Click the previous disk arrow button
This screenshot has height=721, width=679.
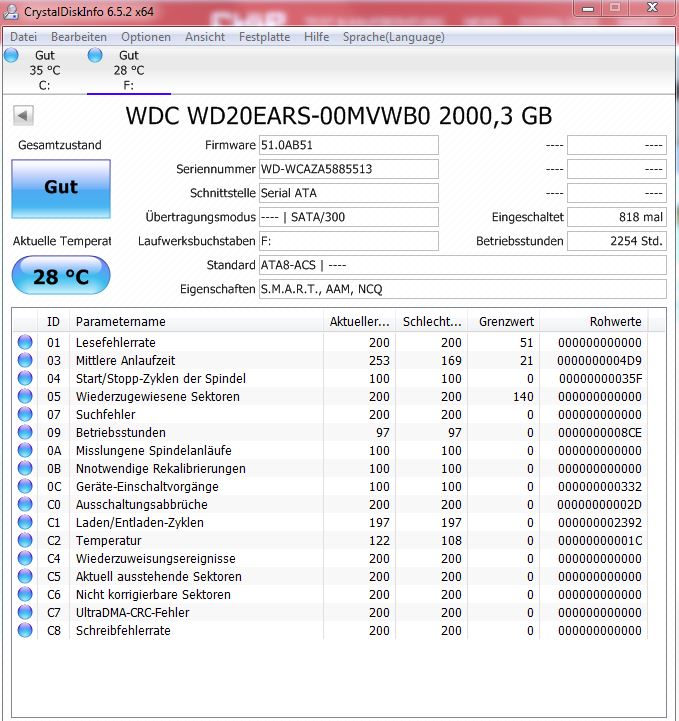coord(23,115)
